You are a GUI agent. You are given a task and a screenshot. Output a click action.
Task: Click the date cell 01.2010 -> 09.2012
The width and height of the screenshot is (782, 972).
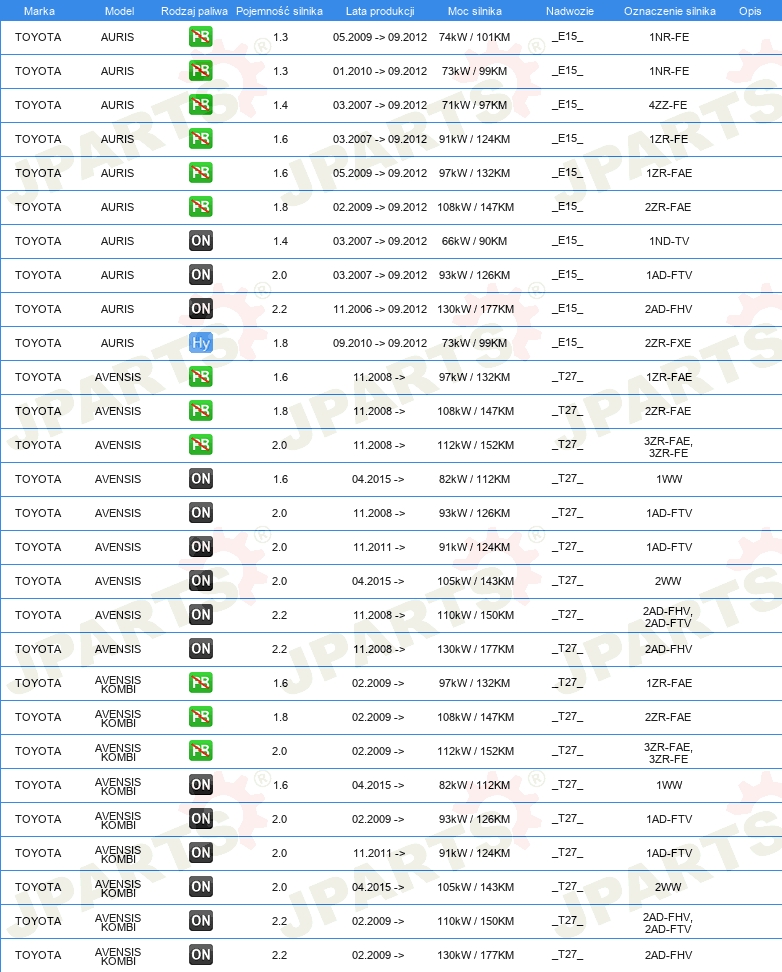[x=380, y=71]
